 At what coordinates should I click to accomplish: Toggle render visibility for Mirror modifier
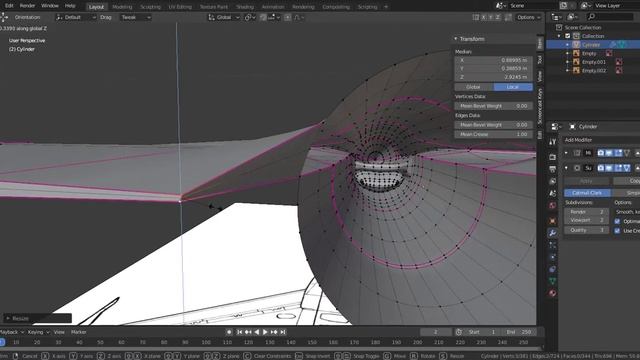point(601,153)
